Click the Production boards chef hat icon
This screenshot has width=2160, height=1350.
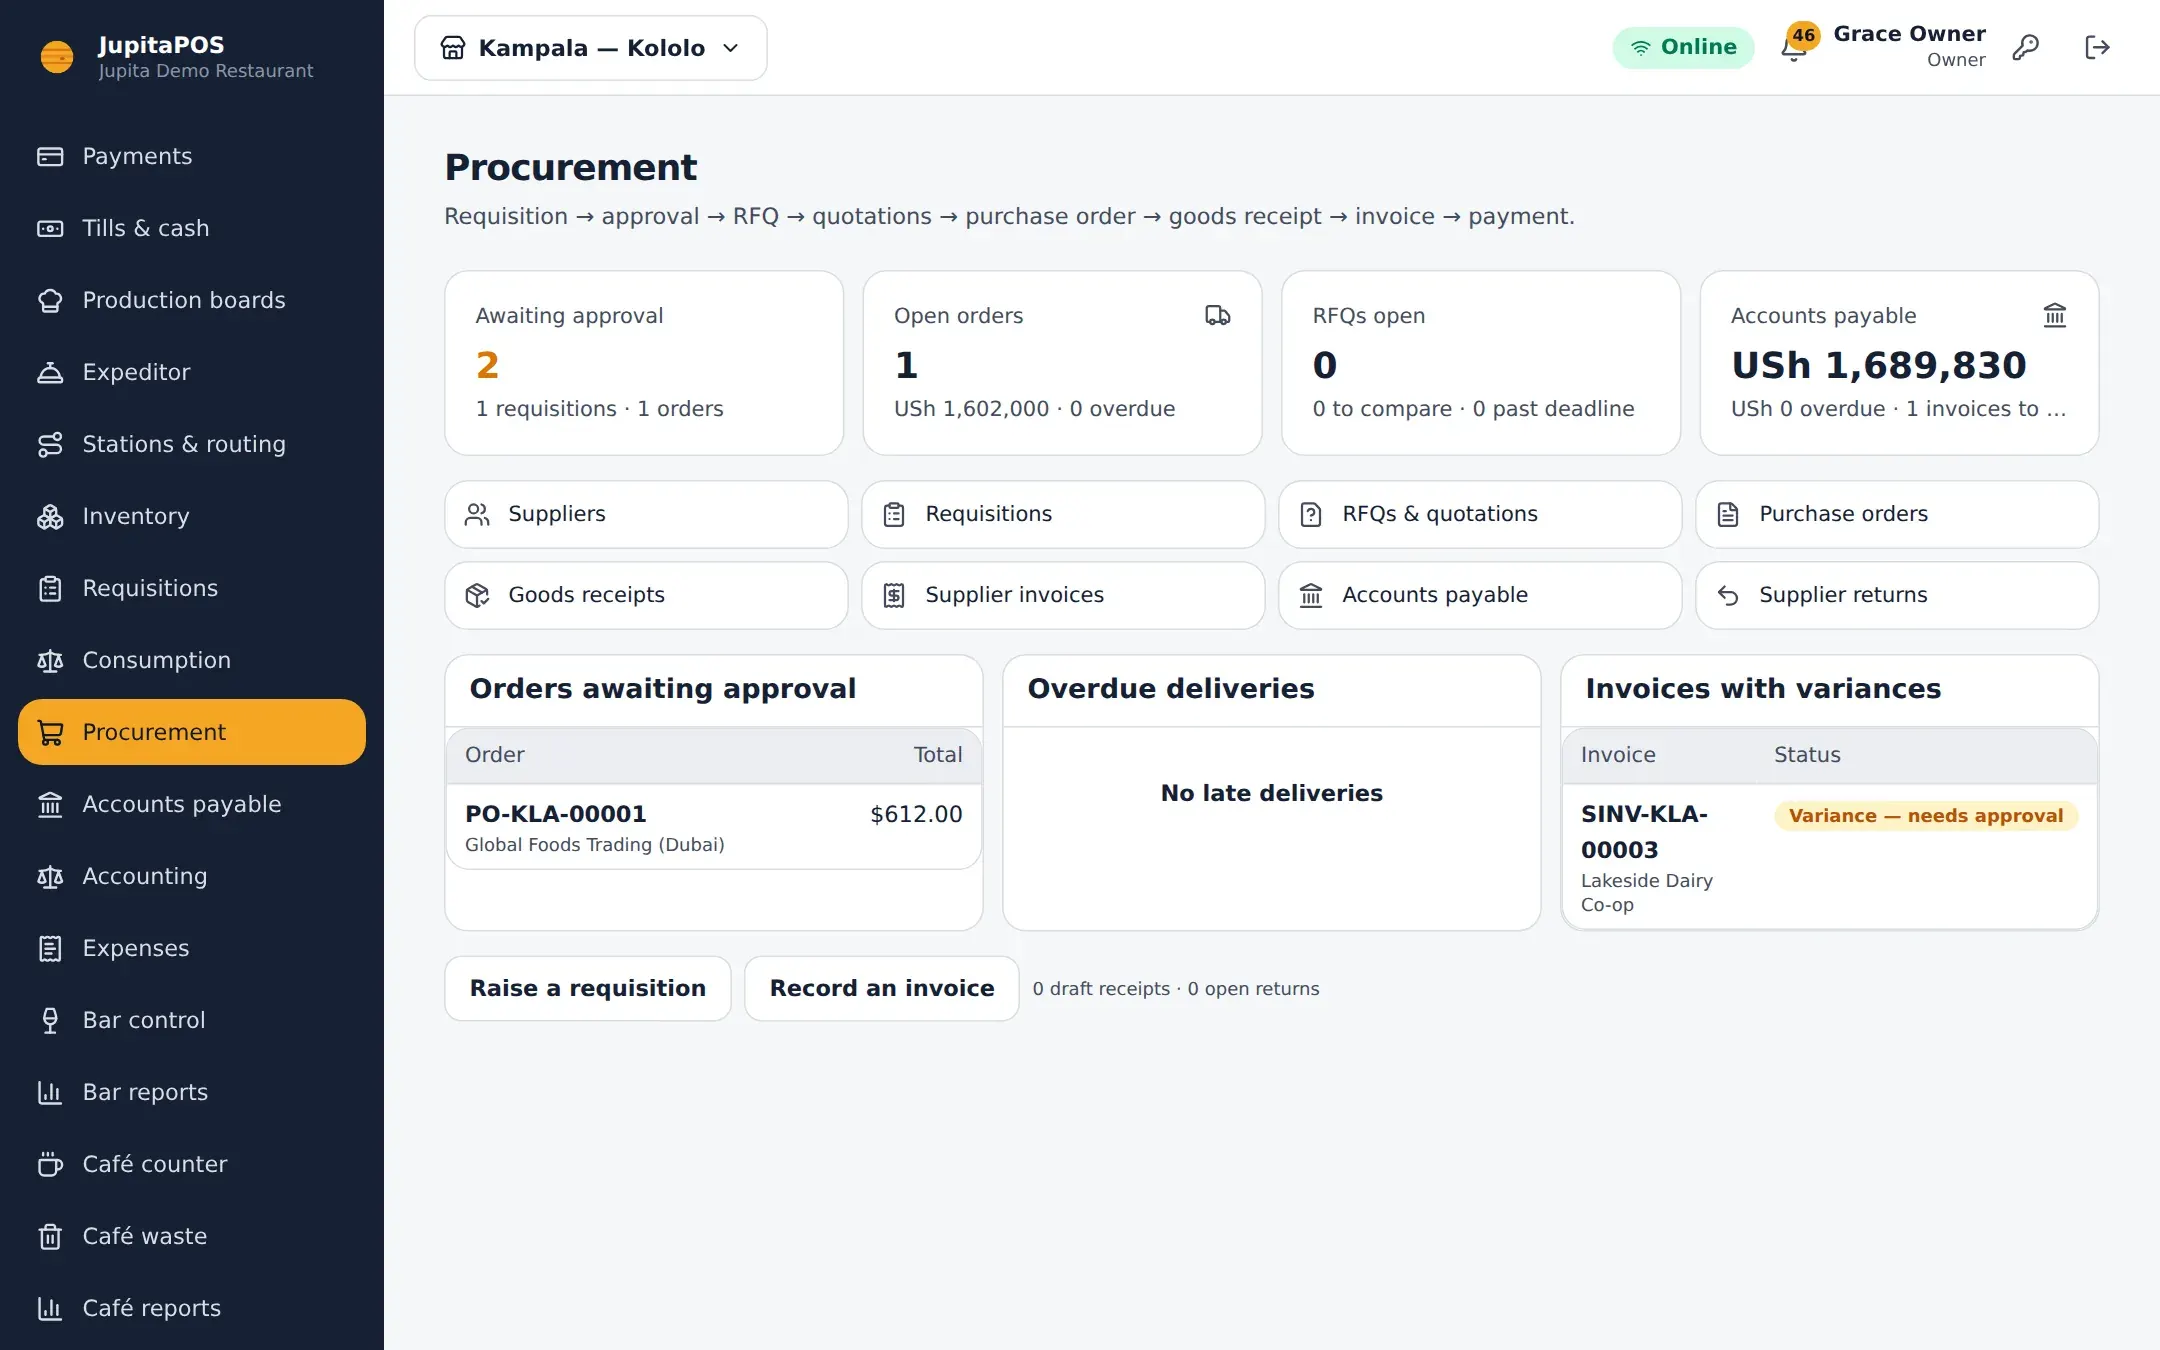click(x=50, y=300)
